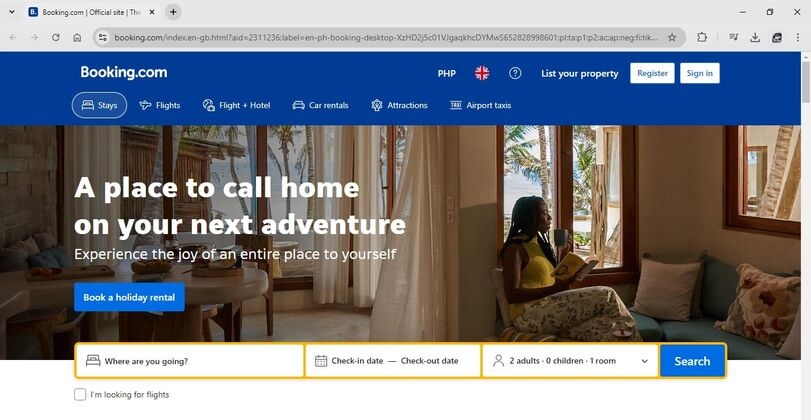Open the browser extensions puzzle icon

[x=701, y=37]
